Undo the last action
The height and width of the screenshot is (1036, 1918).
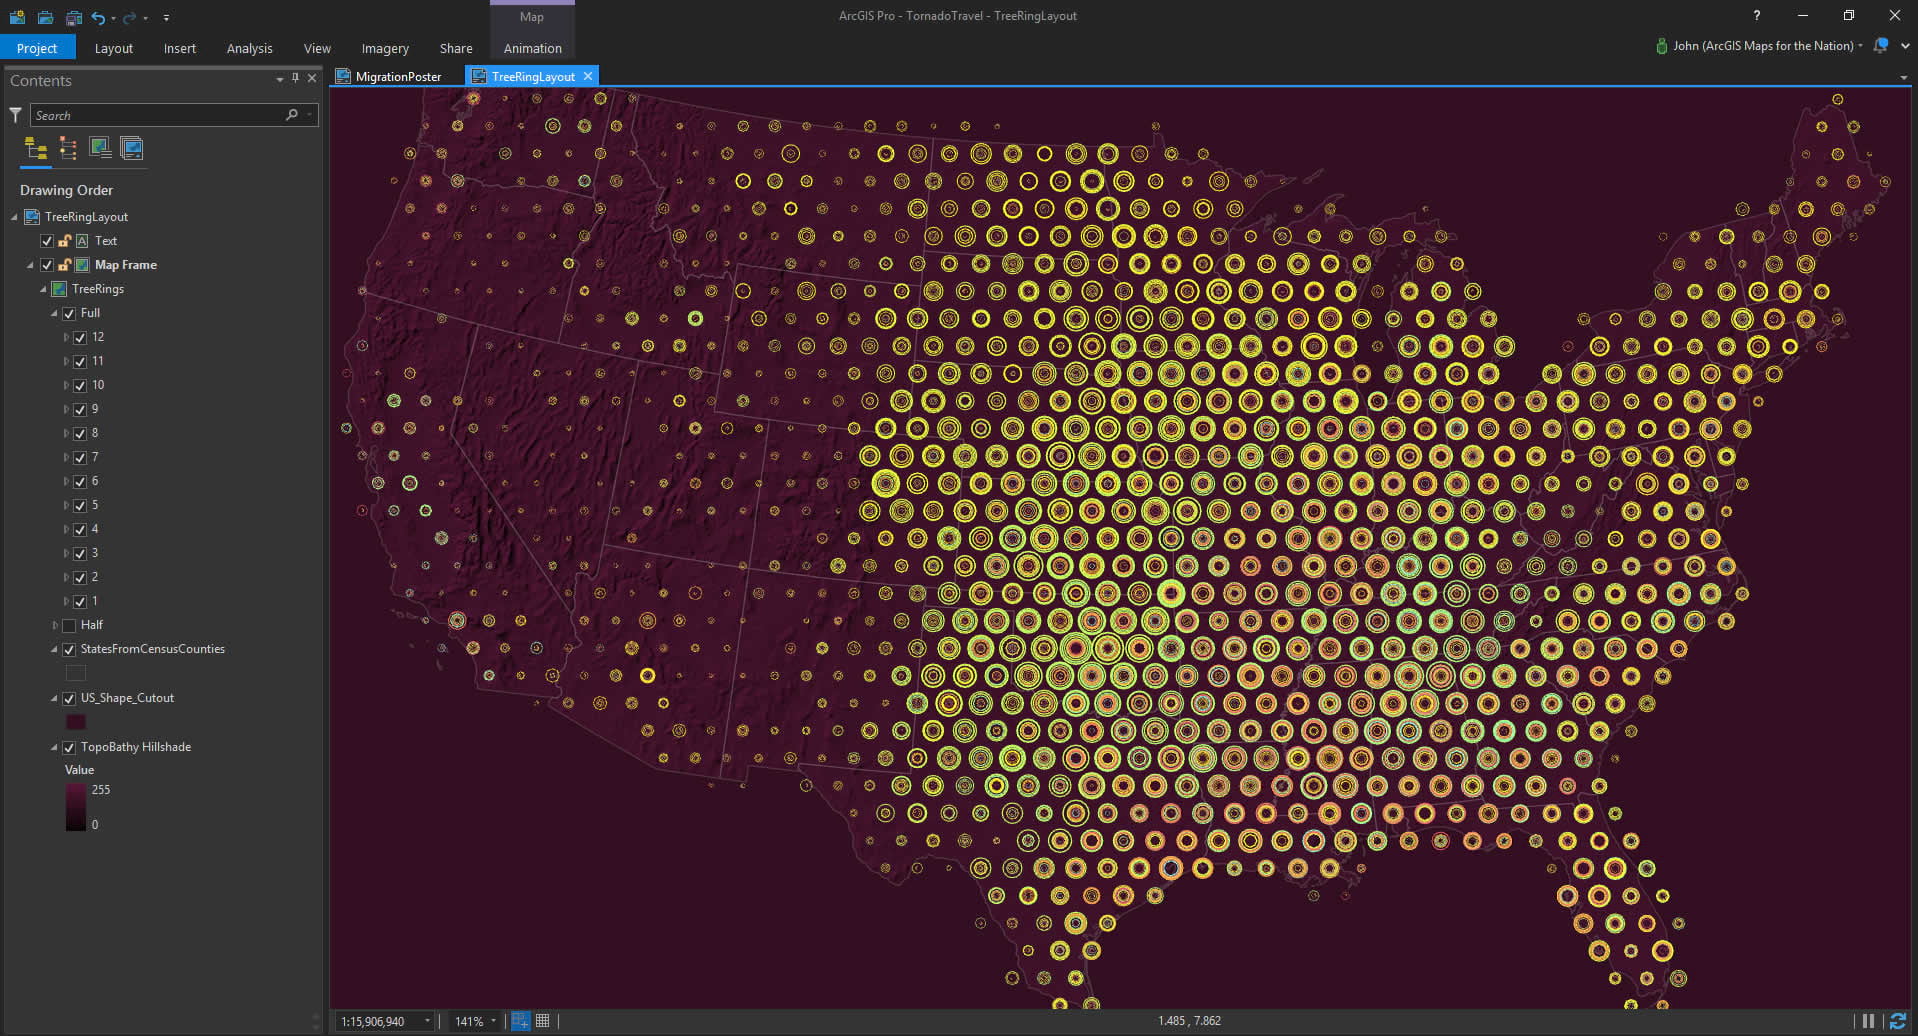(98, 17)
